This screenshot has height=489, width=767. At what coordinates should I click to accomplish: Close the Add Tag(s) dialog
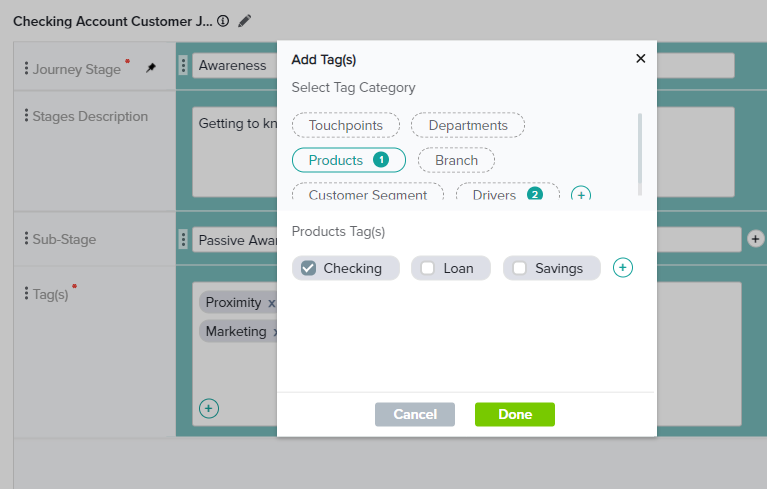click(641, 59)
